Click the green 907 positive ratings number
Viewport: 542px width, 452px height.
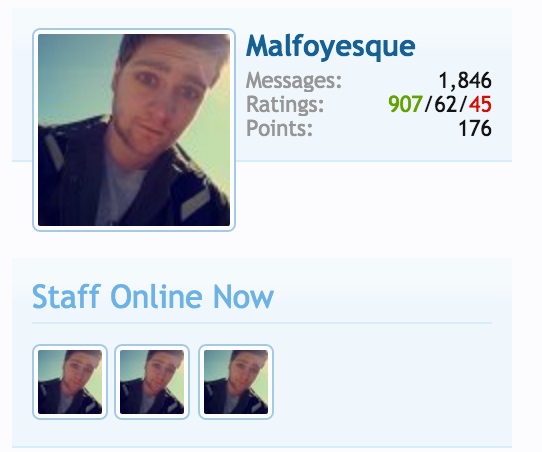(x=405, y=104)
